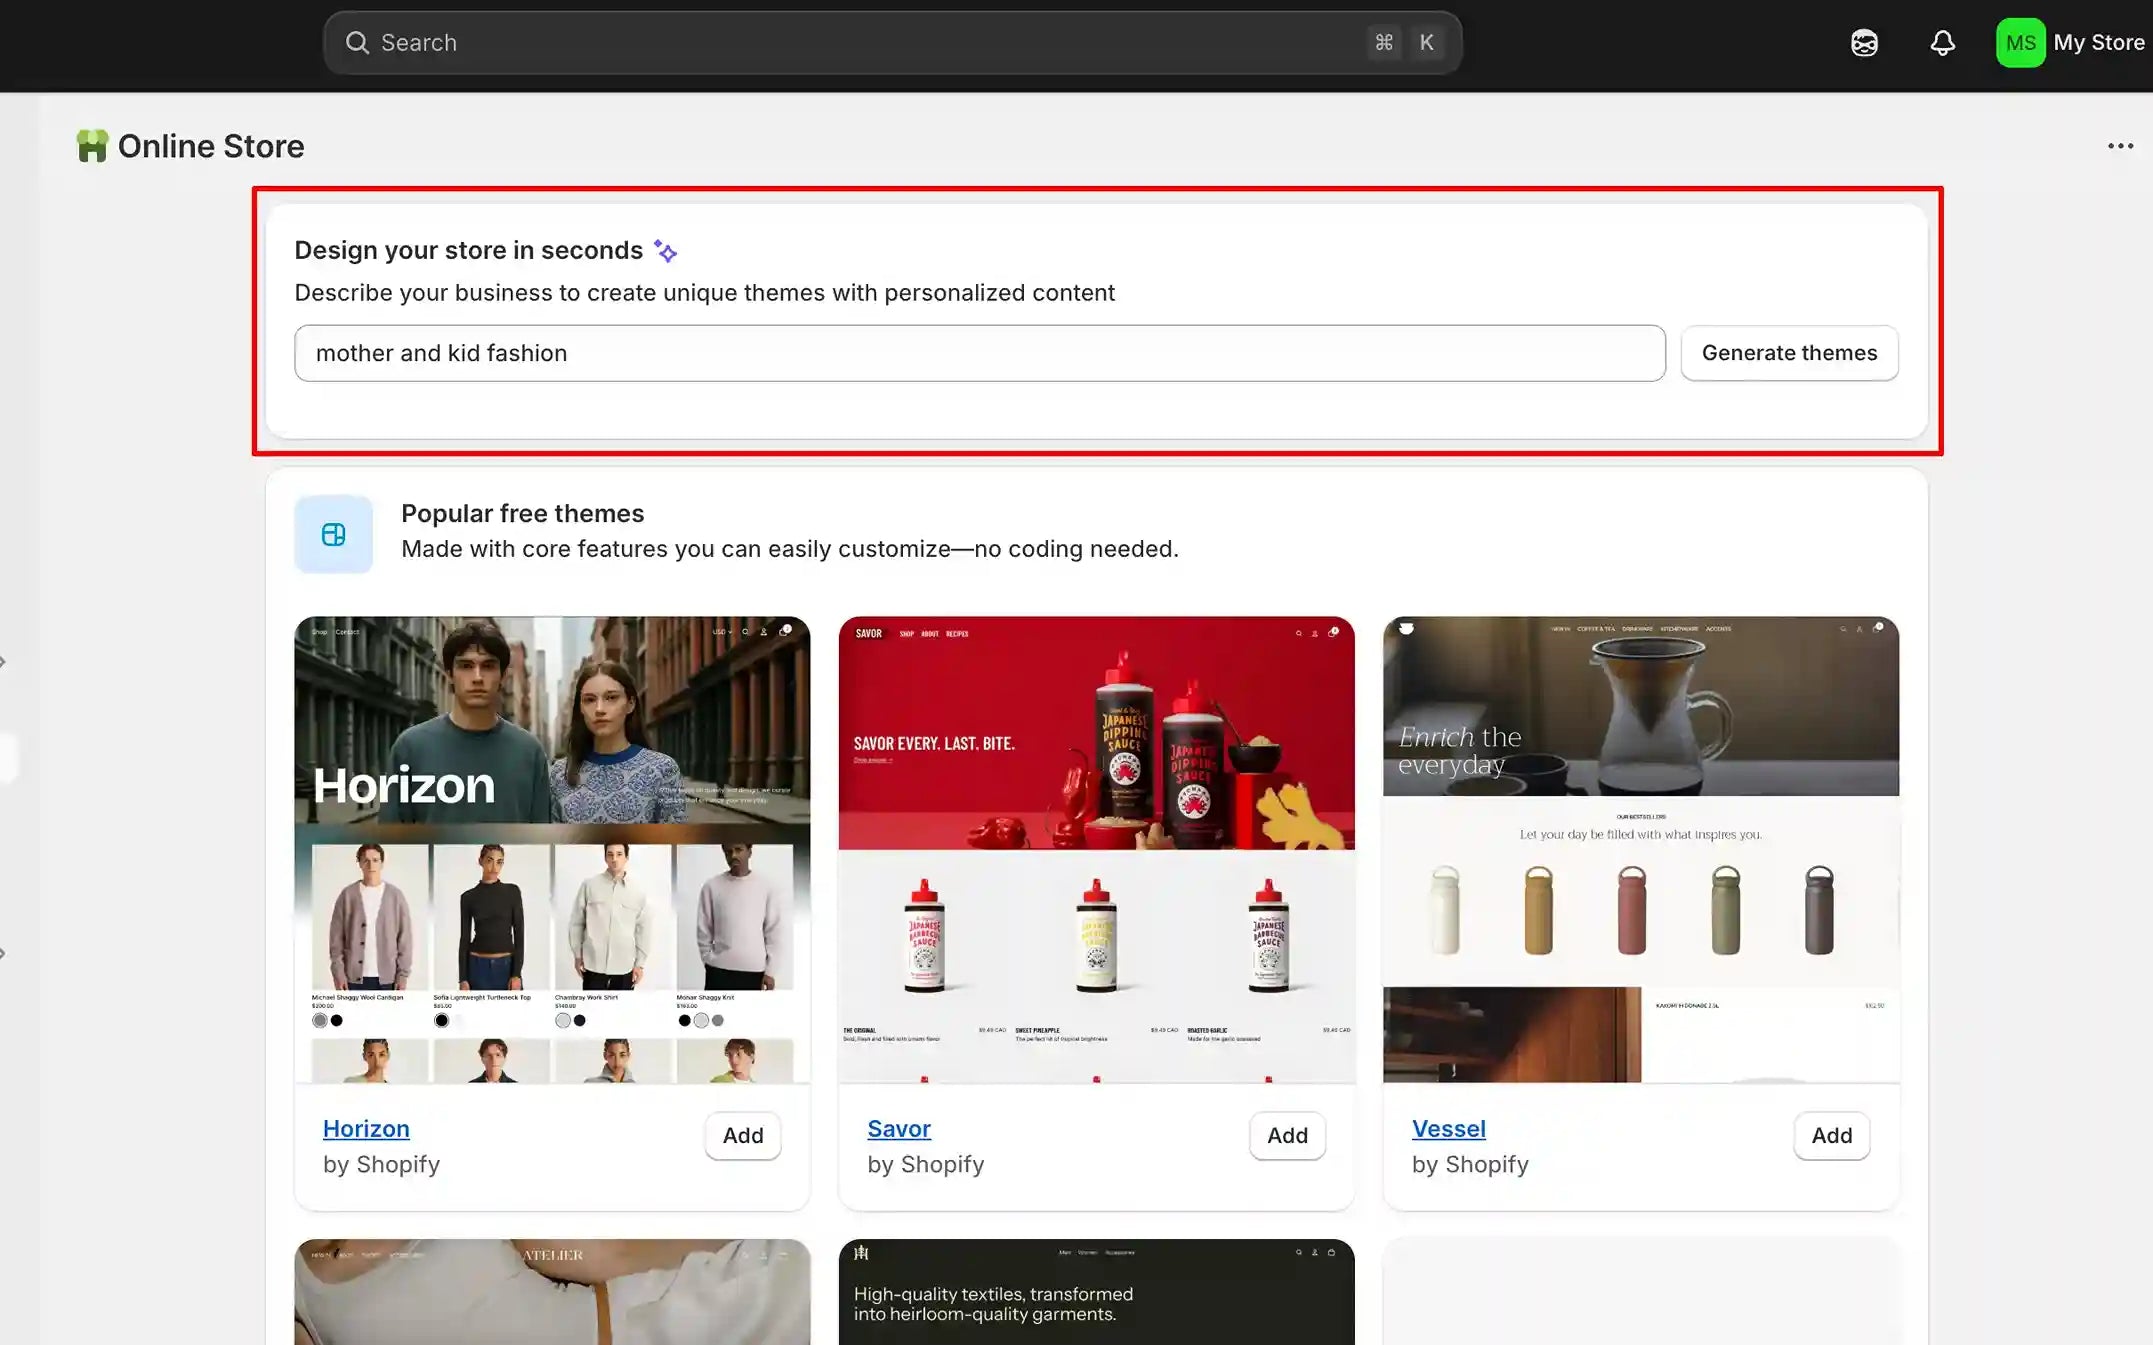Click the Generate themes button
This screenshot has height=1345, width=2153.
click(1789, 353)
